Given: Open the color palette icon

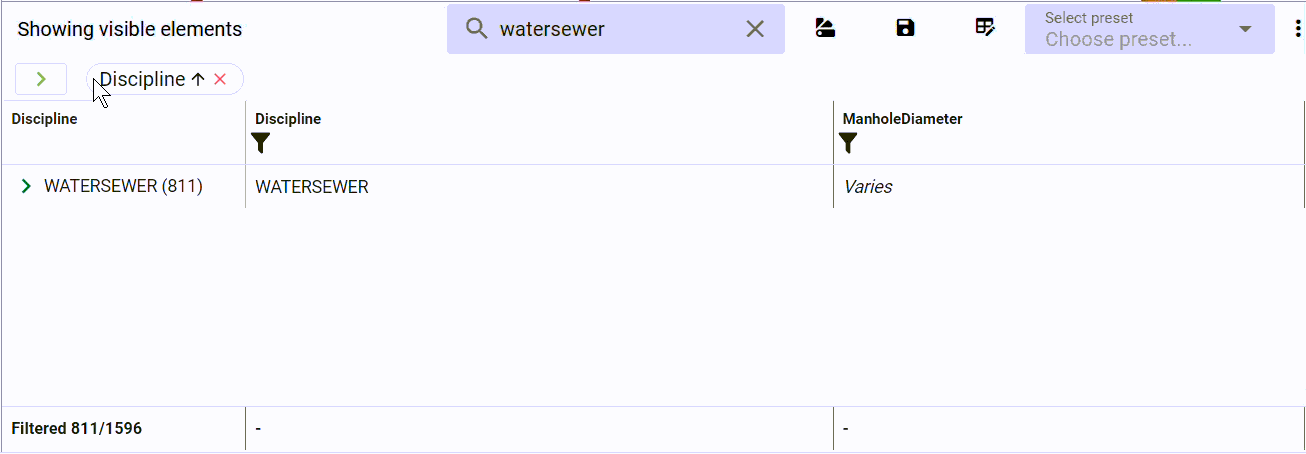Looking at the screenshot, I should (x=825, y=28).
